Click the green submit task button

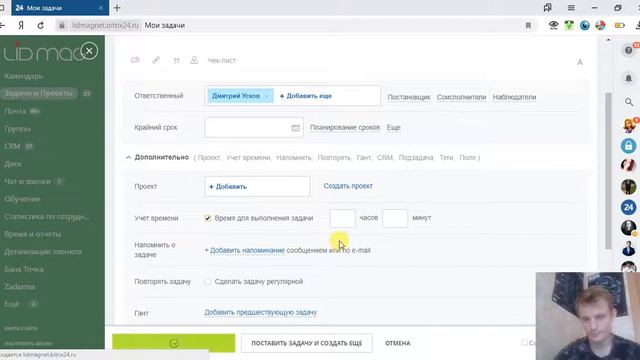click(173, 343)
